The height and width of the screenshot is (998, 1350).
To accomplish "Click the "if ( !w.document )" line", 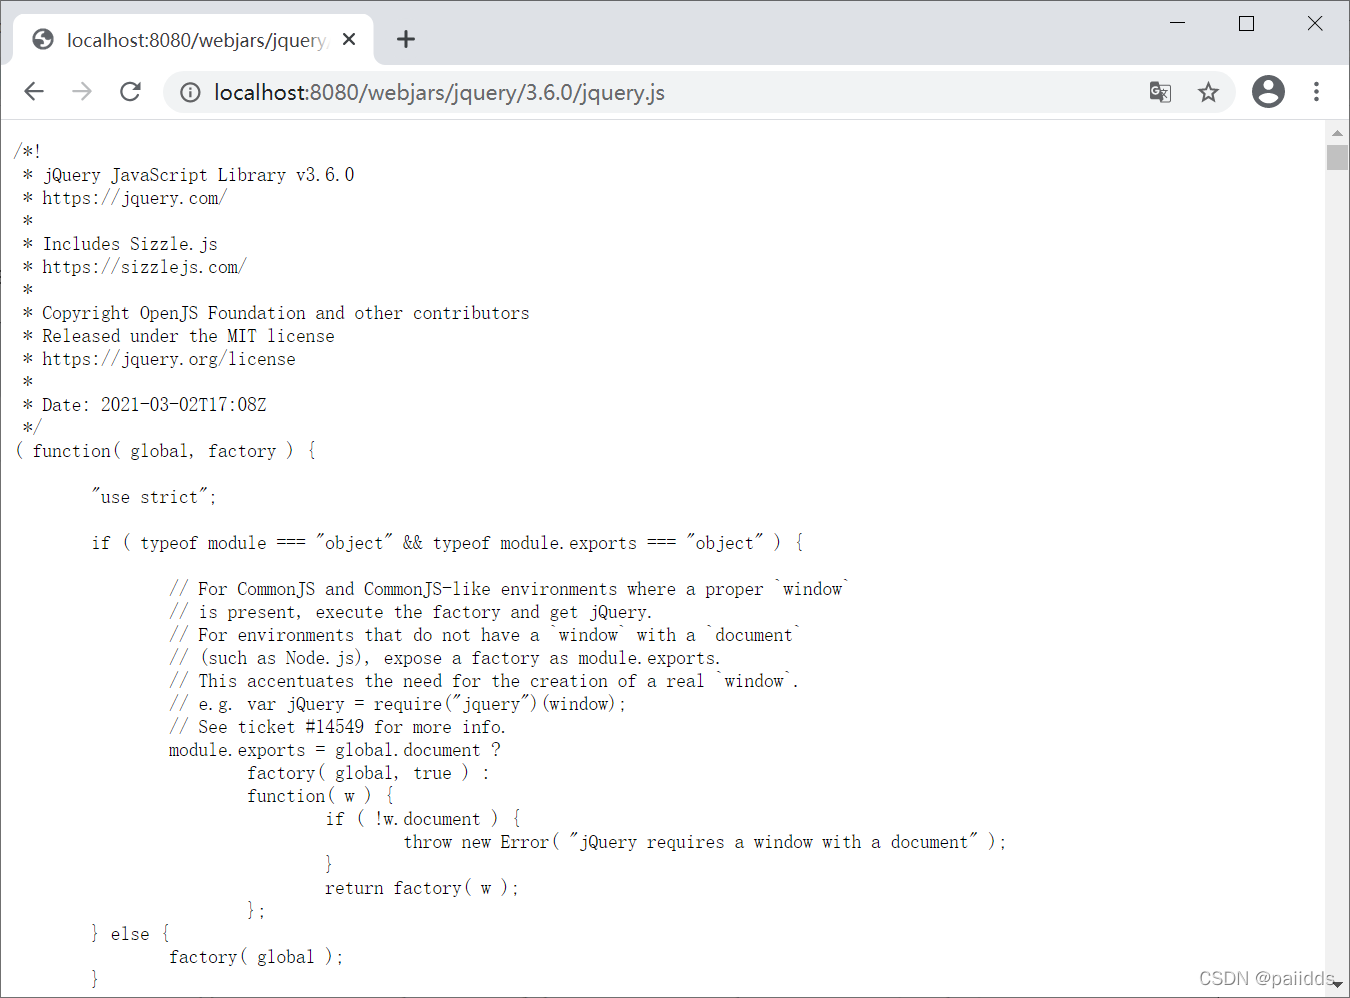I will tap(422, 819).
